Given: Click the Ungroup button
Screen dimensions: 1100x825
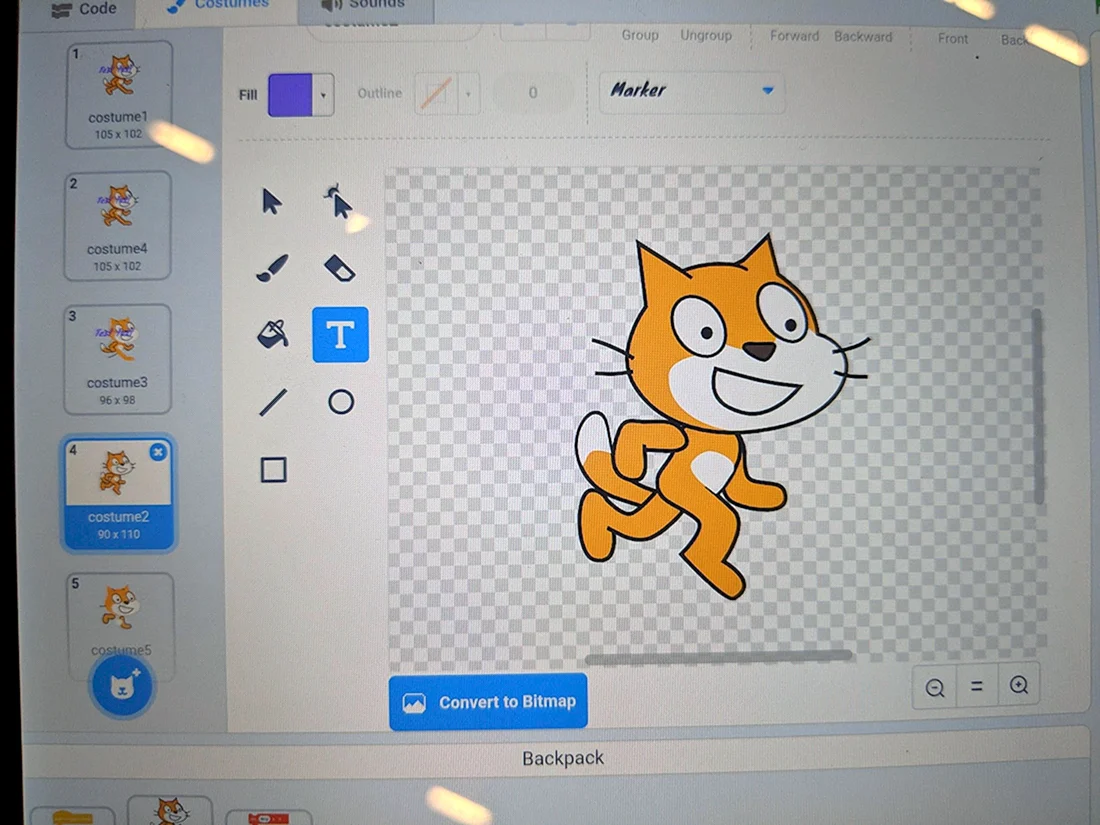Looking at the screenshot, I should pos(706,35).
